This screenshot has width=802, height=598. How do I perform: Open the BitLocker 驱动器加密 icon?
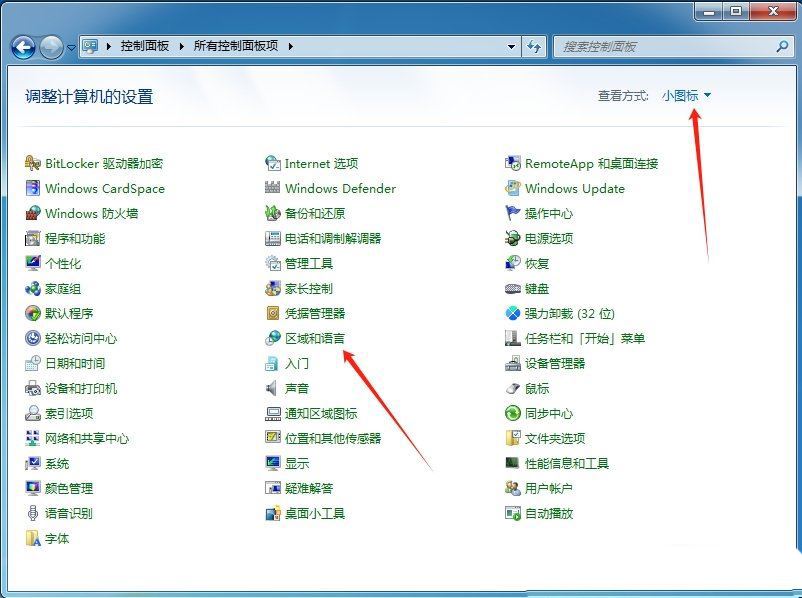[x=33, y=163]
